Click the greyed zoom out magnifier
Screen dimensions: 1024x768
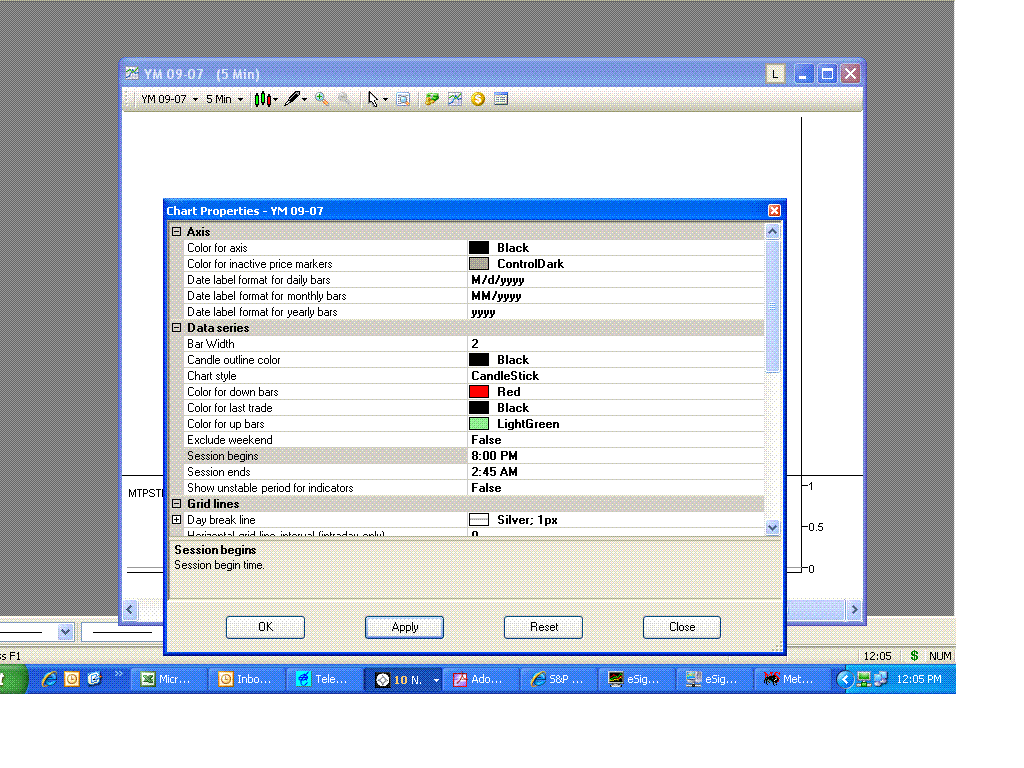[x=344, y=99]
